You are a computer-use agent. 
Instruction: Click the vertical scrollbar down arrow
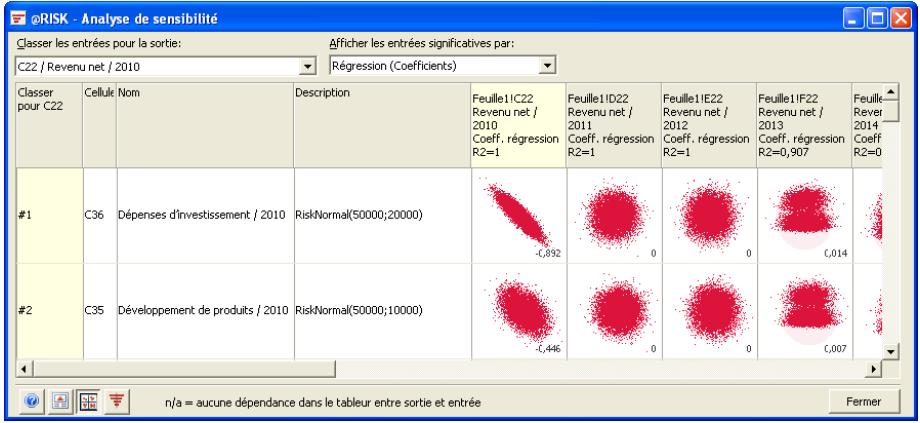click(891, 351)
